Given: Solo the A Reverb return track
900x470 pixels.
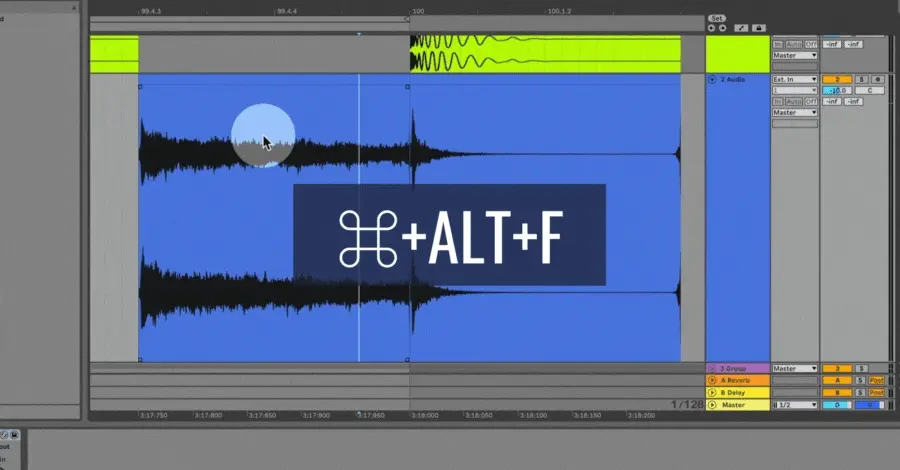Looking at the screenshot, I should (x=860, y=380).
